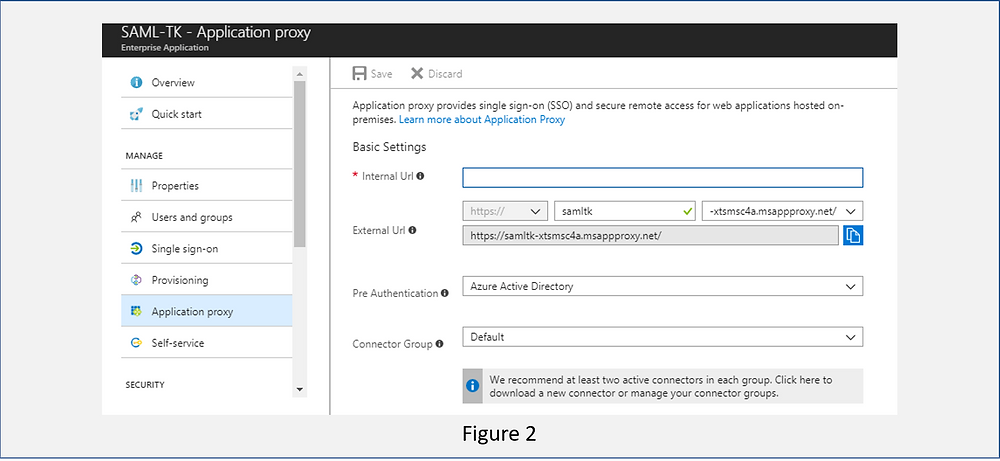Click the sidebar scrollbar thumb

click(x=300, y=163)
